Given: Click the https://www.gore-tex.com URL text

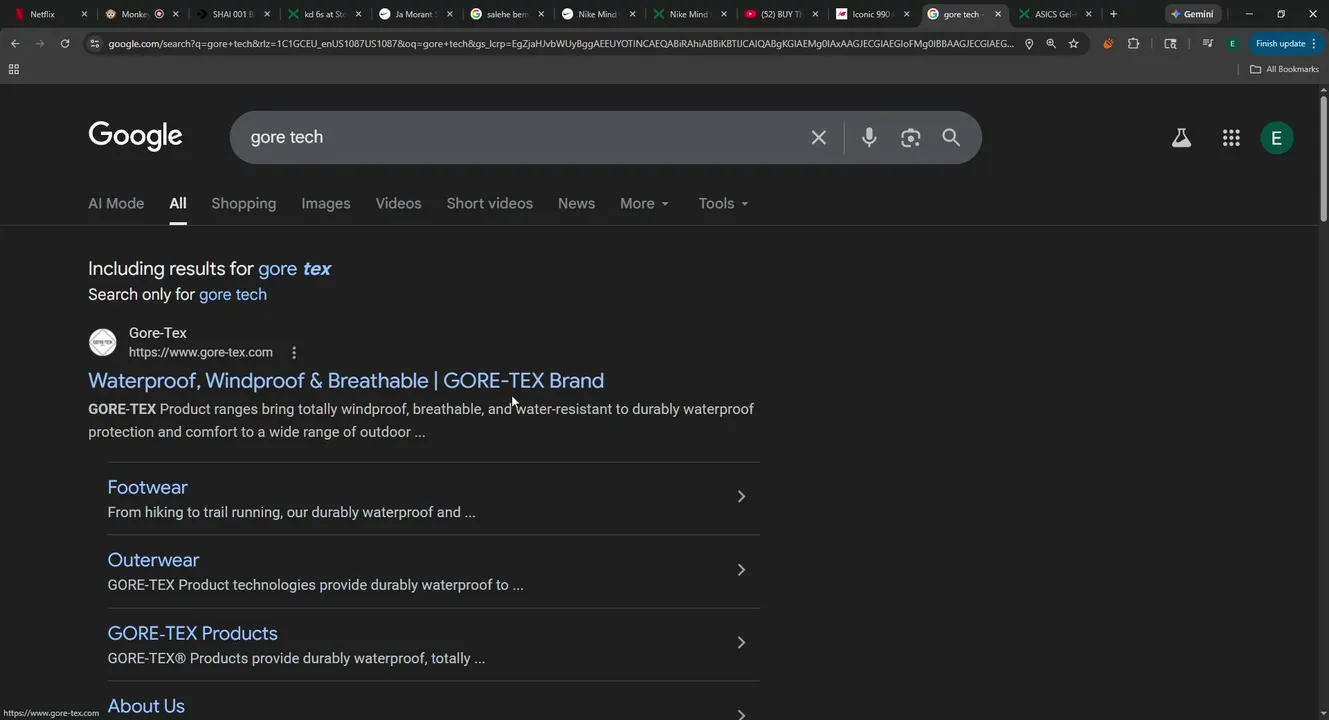Looking at the screenshot, I should [201, 353].
